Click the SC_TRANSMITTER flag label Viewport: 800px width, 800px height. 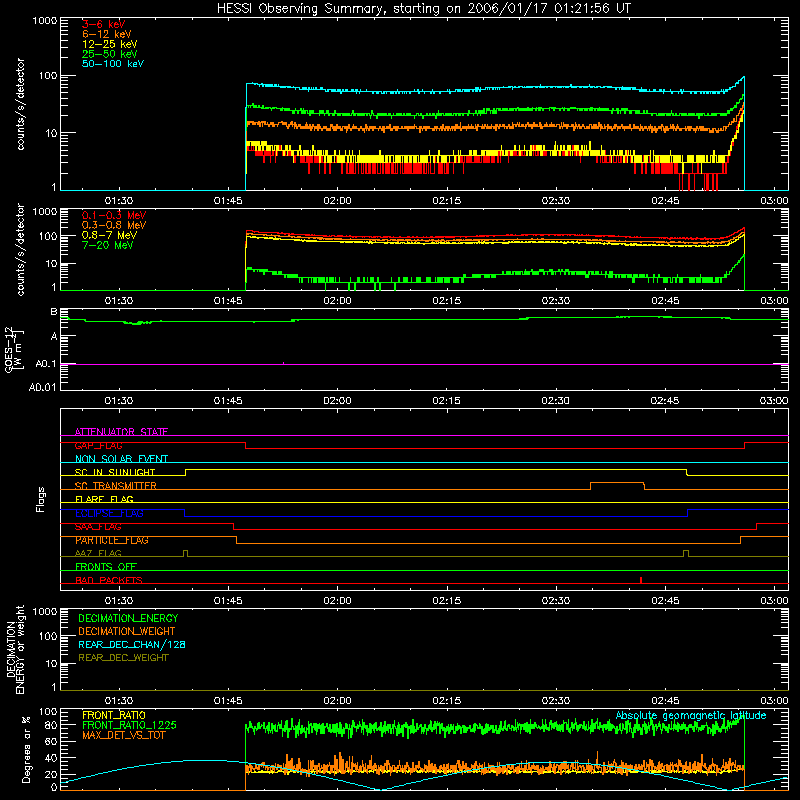(x=115, y=486)
